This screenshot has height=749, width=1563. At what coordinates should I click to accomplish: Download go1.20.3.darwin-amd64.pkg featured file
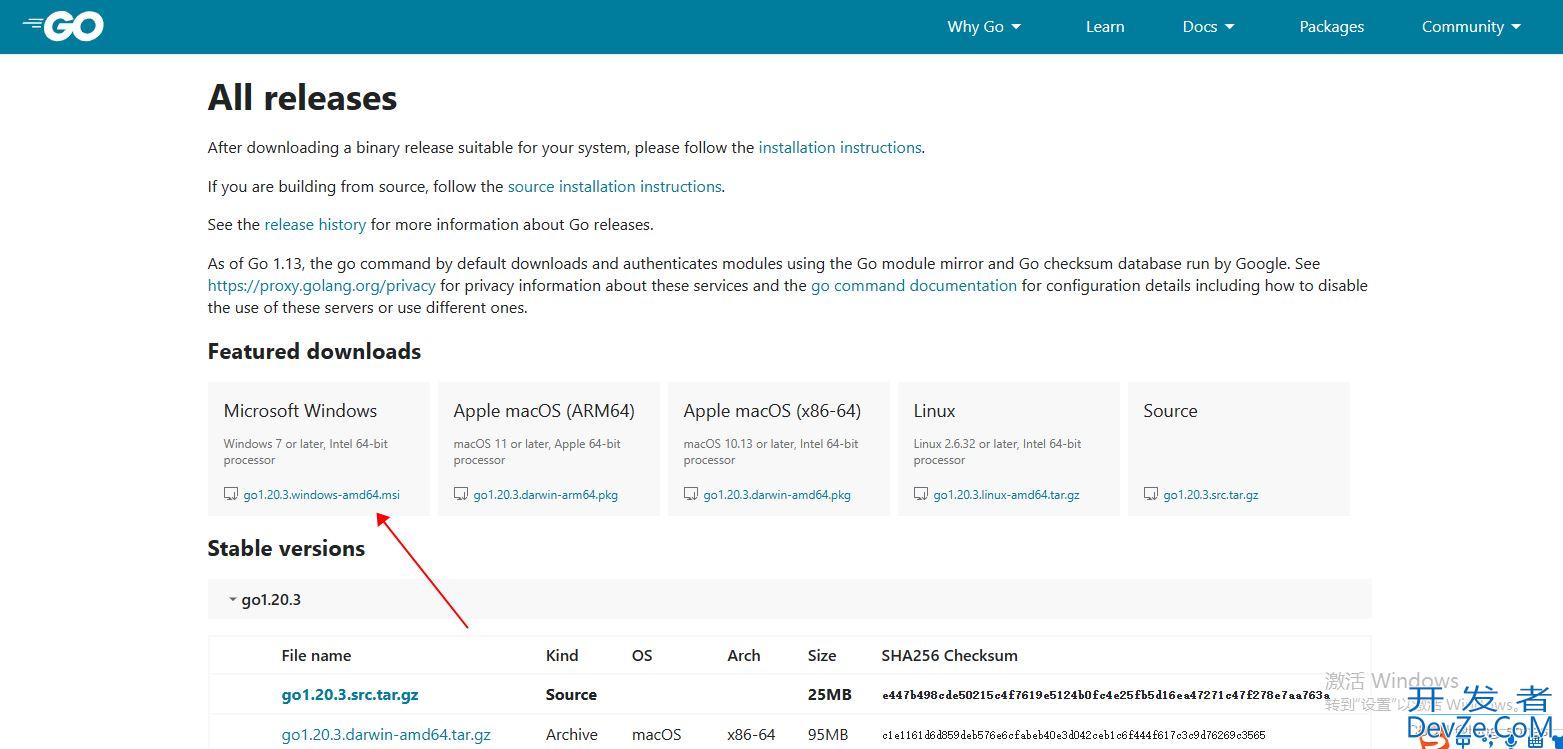pyautogui.click(x=777, y=495)
